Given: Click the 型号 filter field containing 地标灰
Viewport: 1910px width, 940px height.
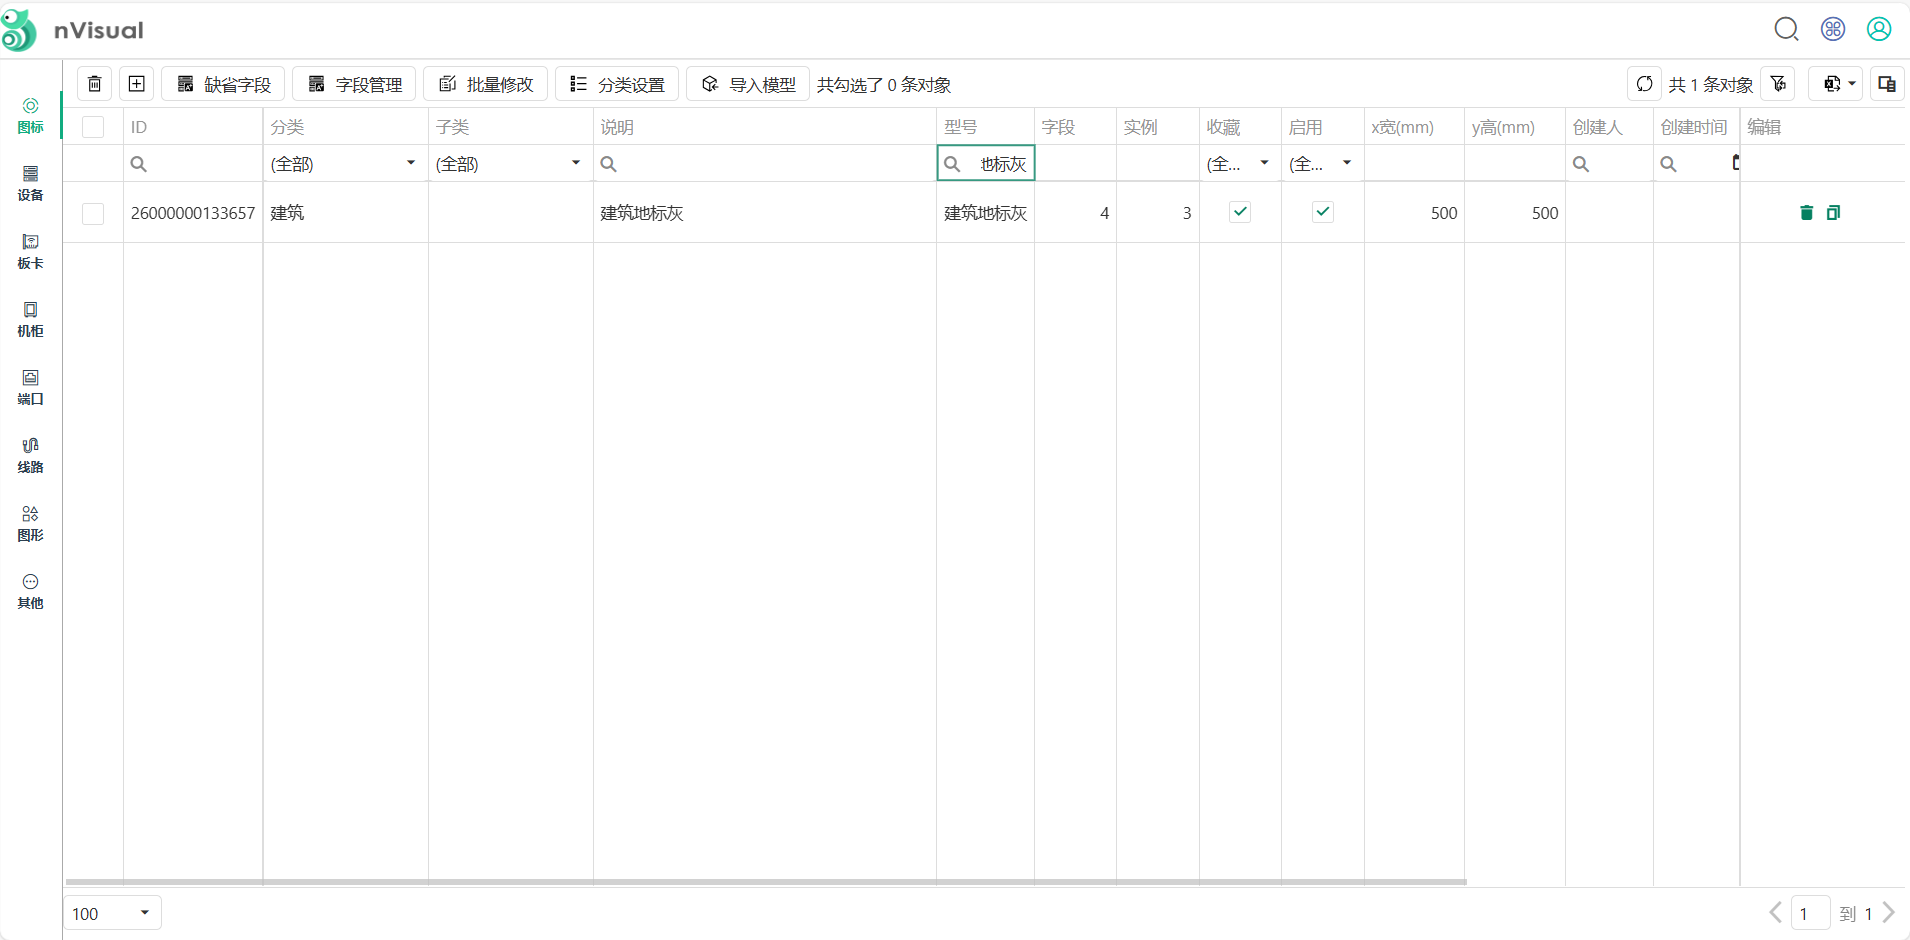Looking at the screenshot, I should (986, 163).
